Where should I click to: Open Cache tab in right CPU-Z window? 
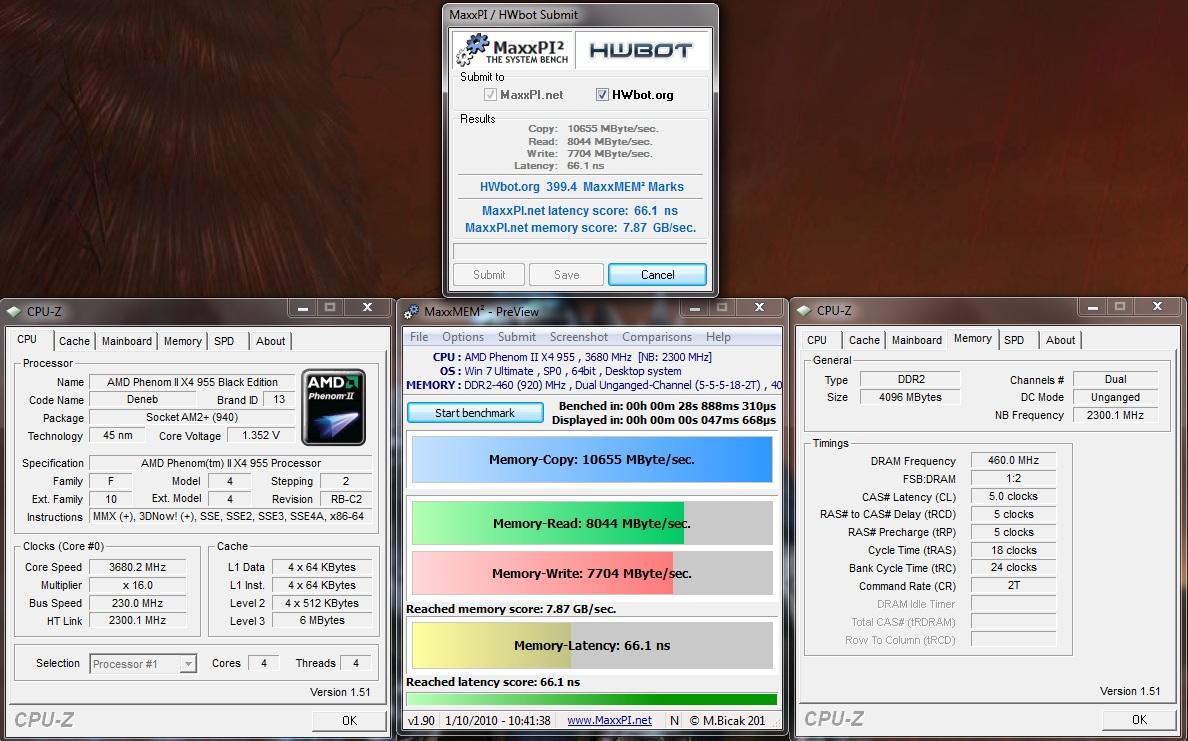click(x=864, y=340)
